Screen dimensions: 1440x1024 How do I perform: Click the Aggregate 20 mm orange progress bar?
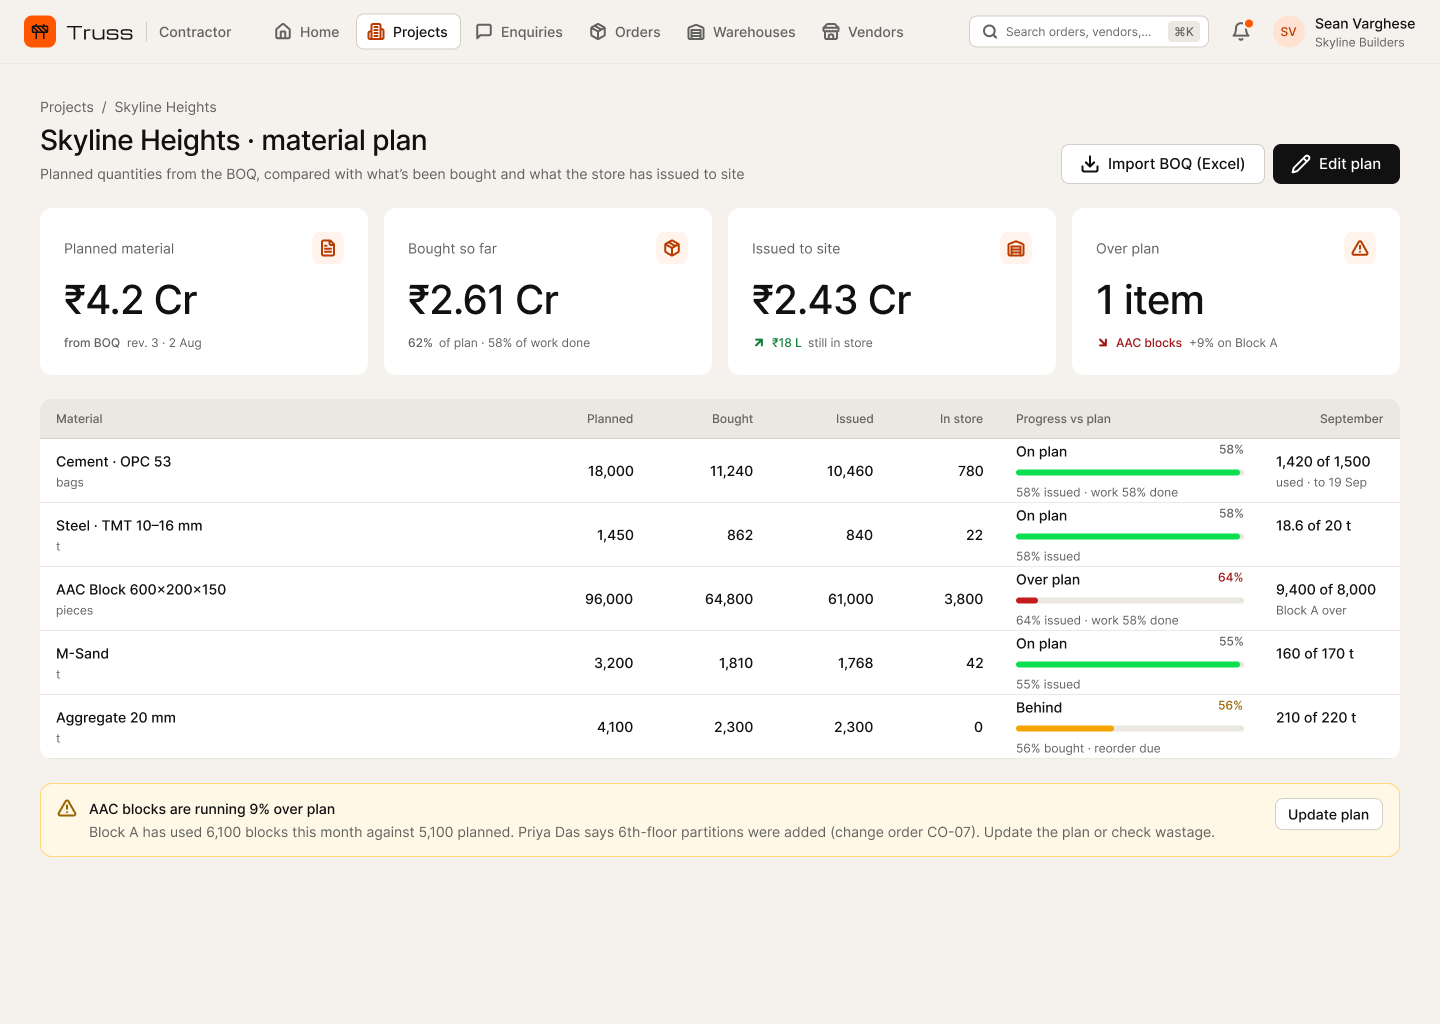(x=1130, y=728)
